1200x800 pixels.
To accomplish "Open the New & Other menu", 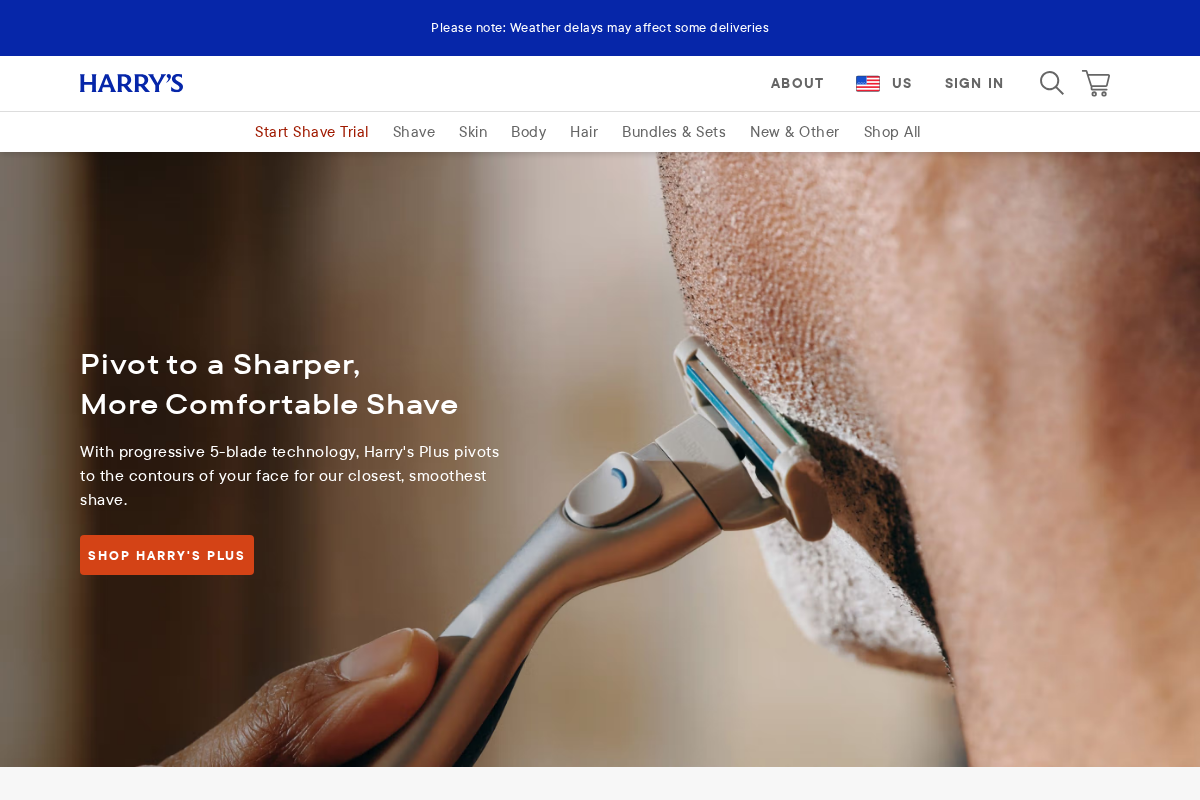I will click(795, 132).
